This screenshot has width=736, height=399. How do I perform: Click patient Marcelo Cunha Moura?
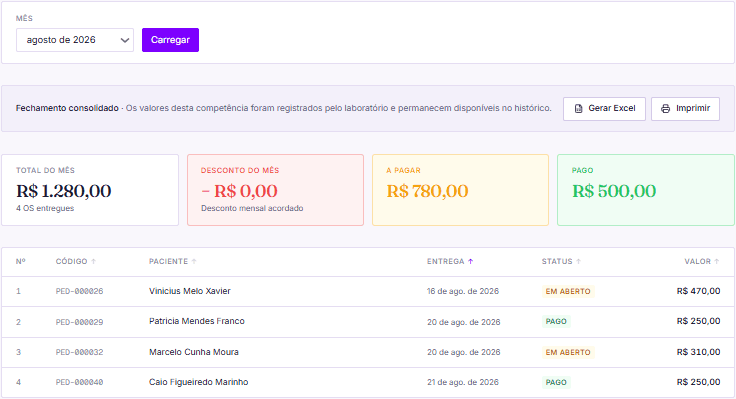194,352
